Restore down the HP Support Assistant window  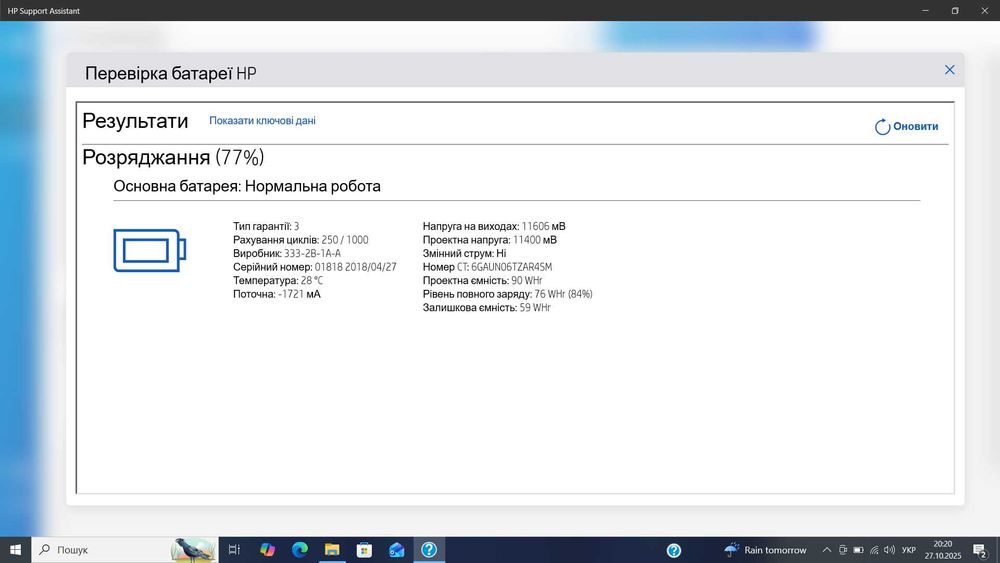[x=955, y=10]
